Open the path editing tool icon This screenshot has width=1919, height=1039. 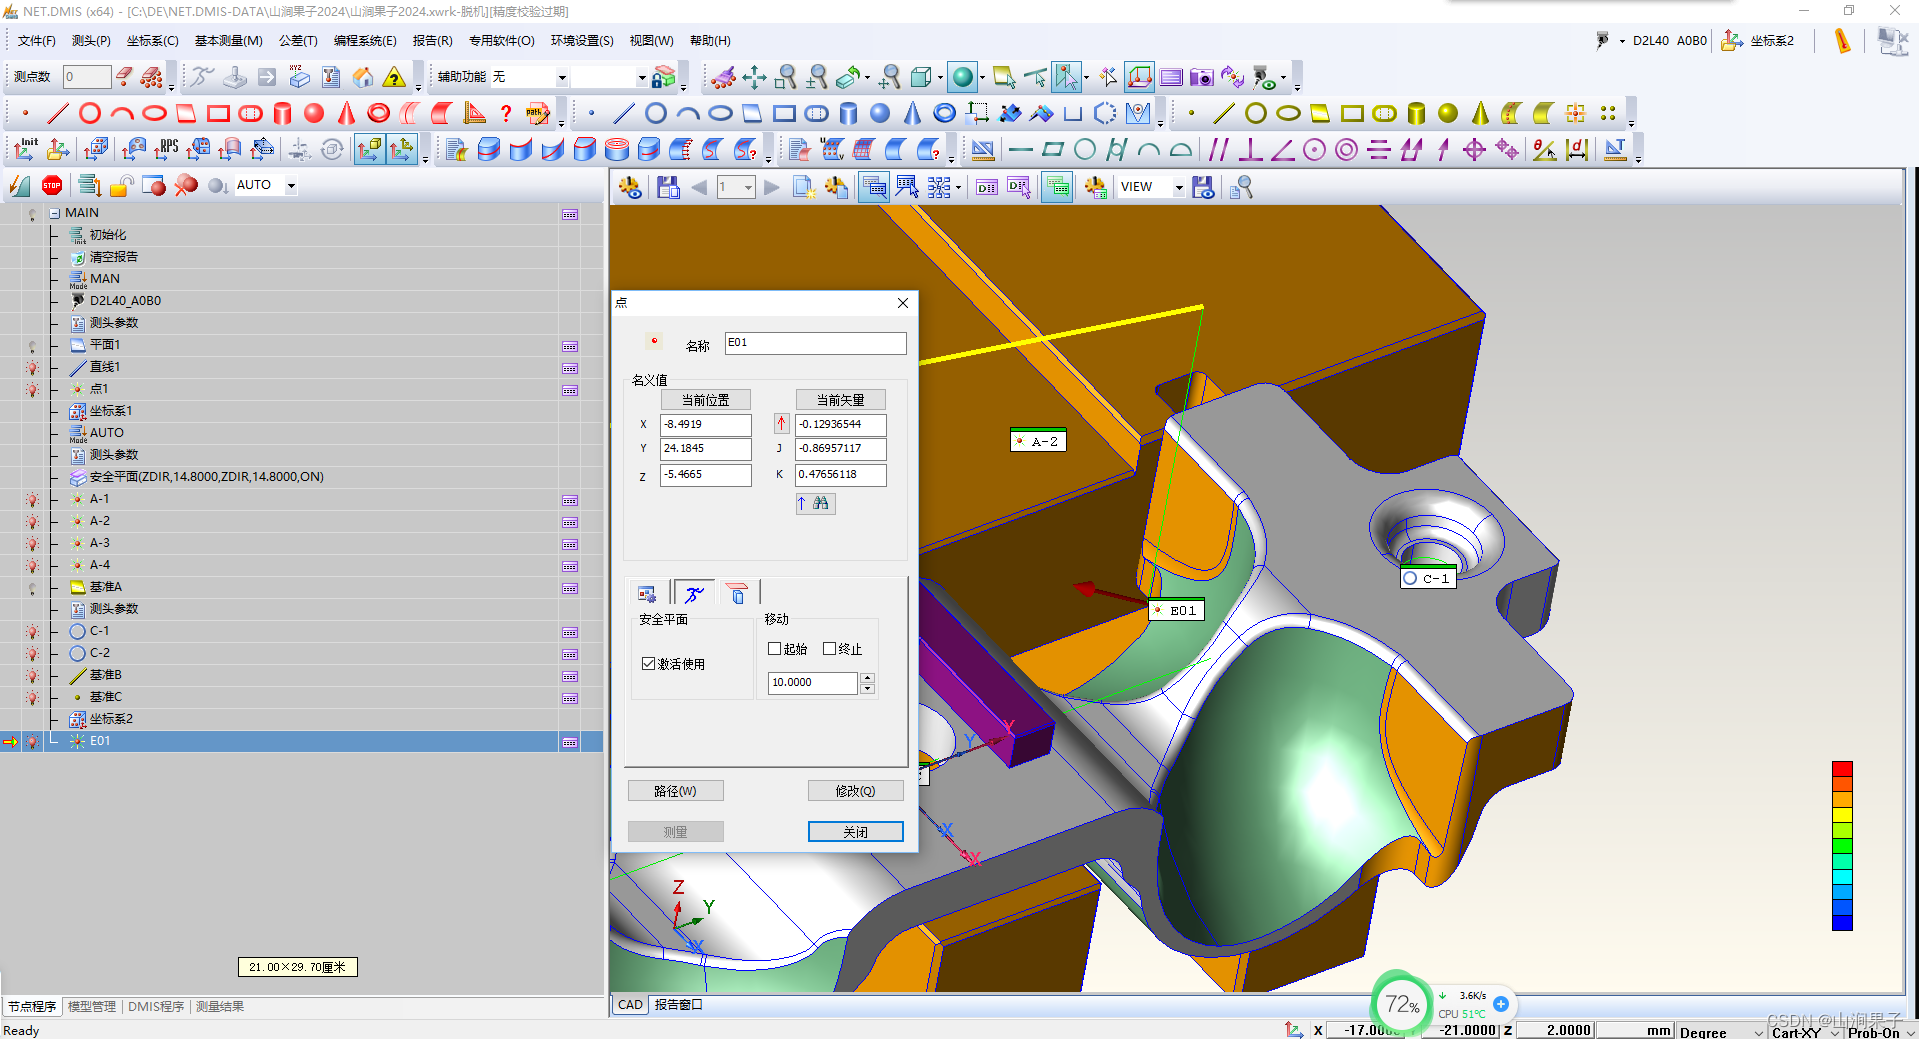tap(538, 113)
